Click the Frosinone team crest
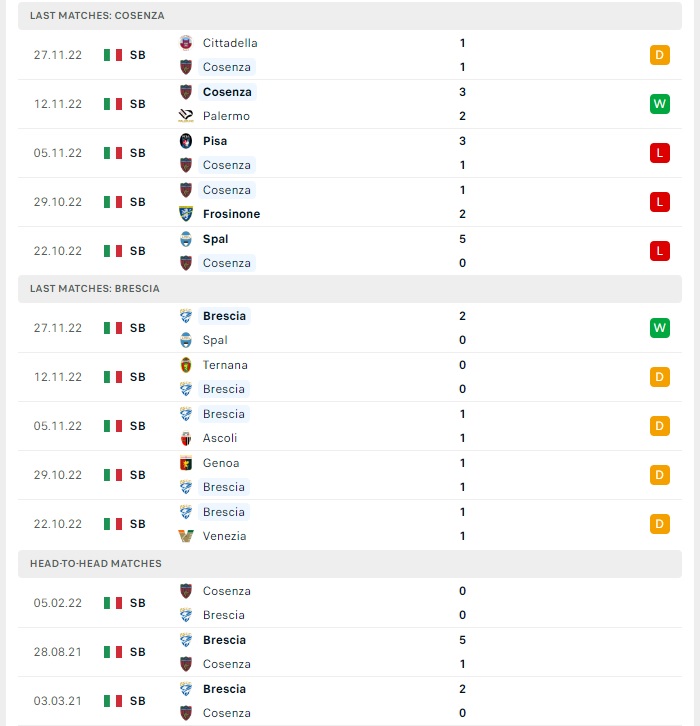Viewport: 700px width, 726px height. 186,214
